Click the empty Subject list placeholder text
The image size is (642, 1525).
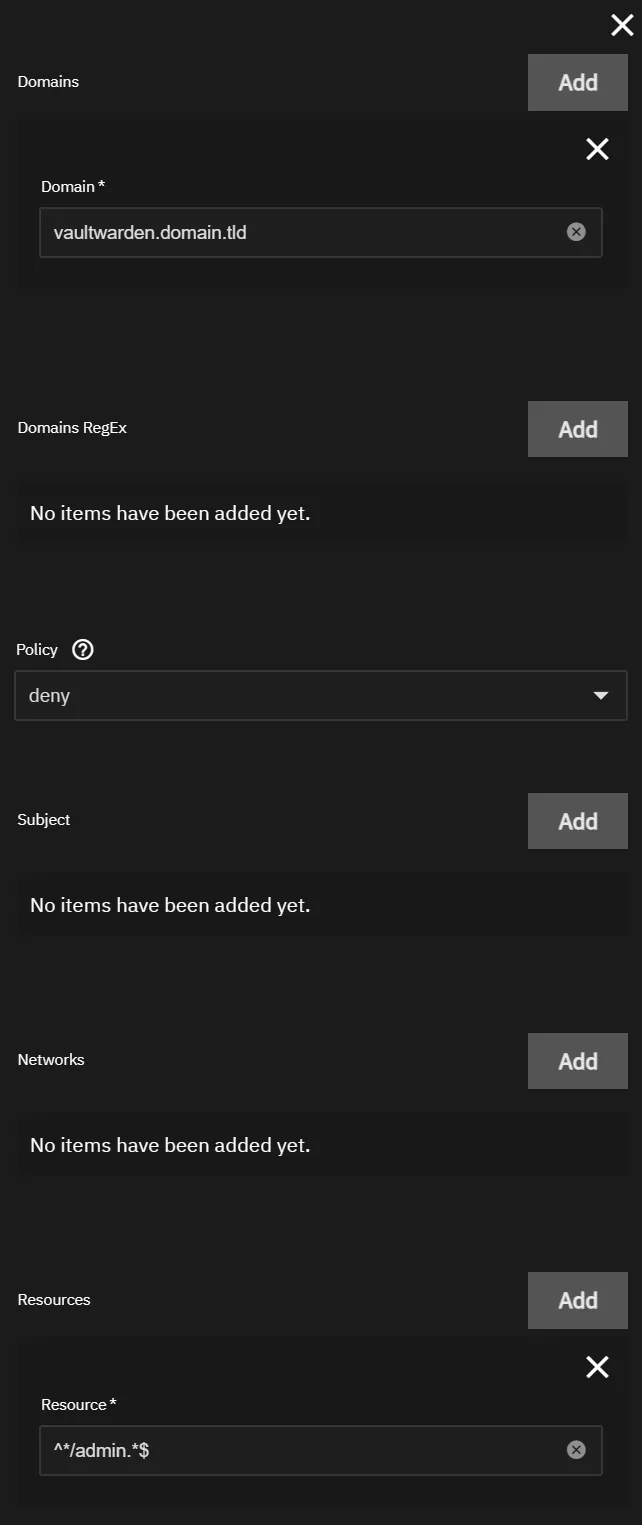point(170,906)
